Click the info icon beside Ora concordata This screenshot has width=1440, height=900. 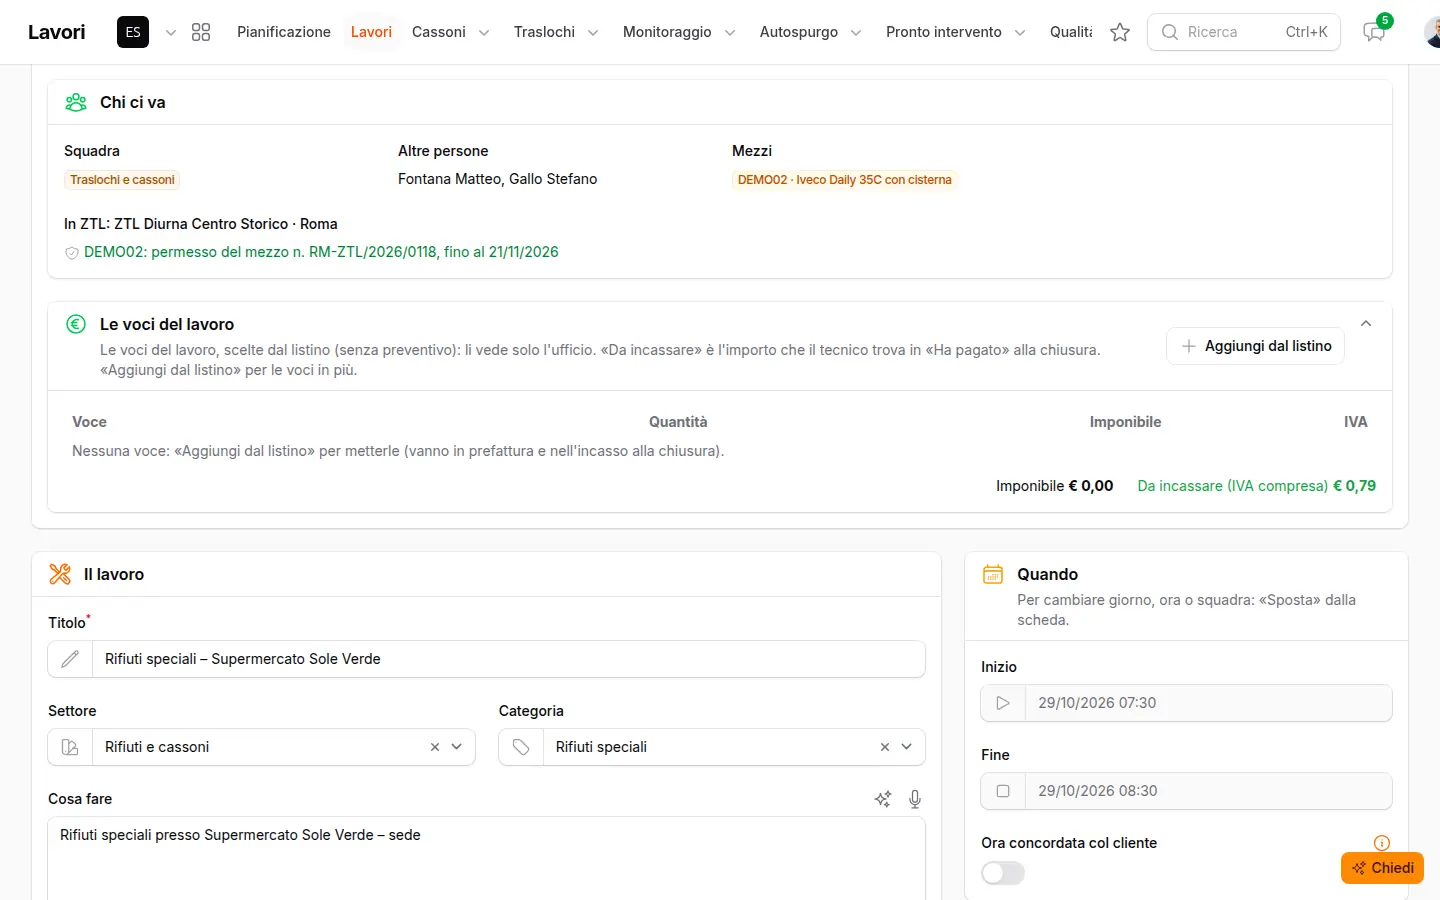[x=1382, y=843]
